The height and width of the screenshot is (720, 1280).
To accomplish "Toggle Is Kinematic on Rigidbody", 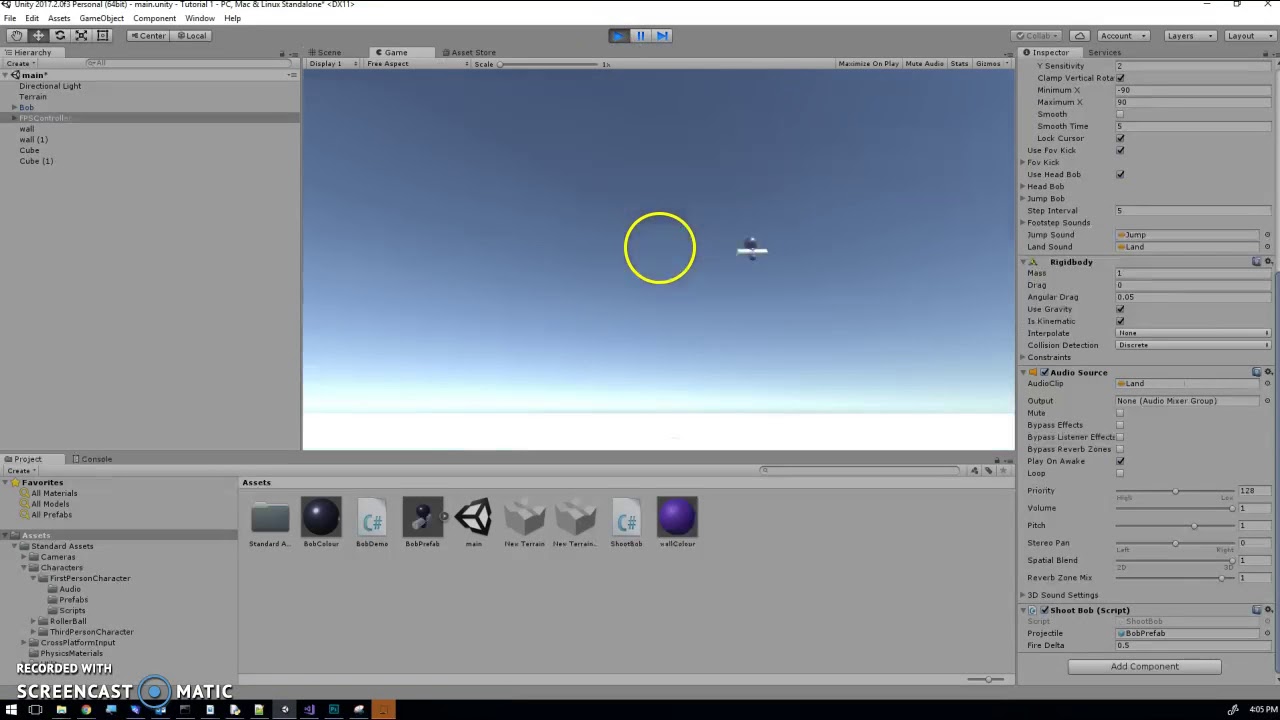I will point(1120,321).
